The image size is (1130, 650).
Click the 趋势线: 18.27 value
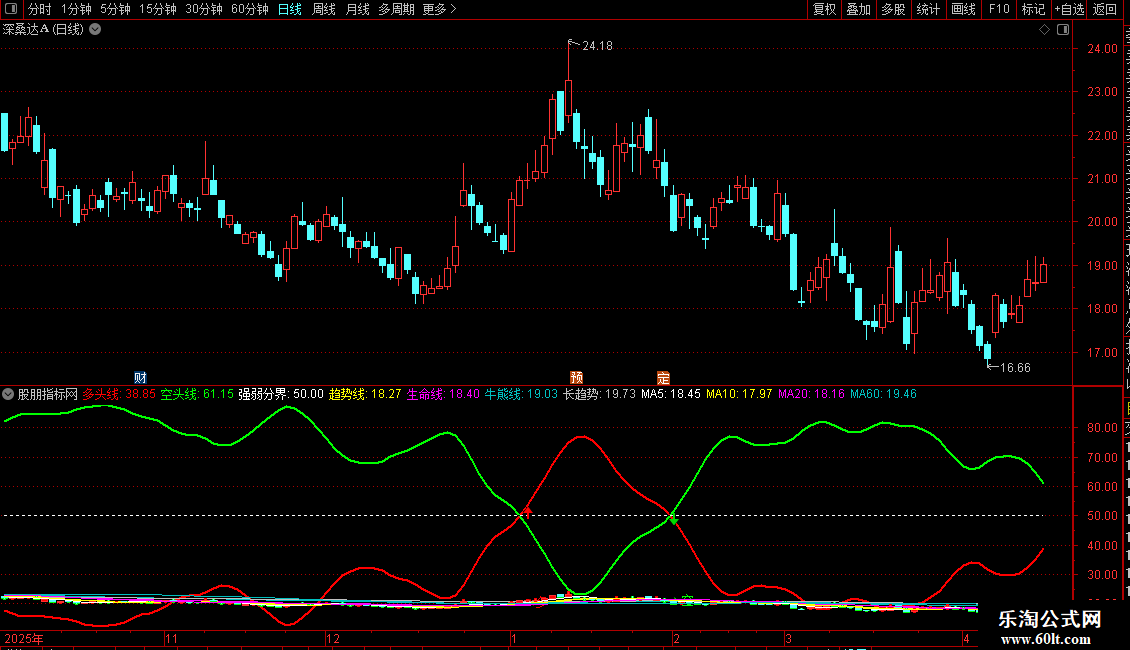365,394
